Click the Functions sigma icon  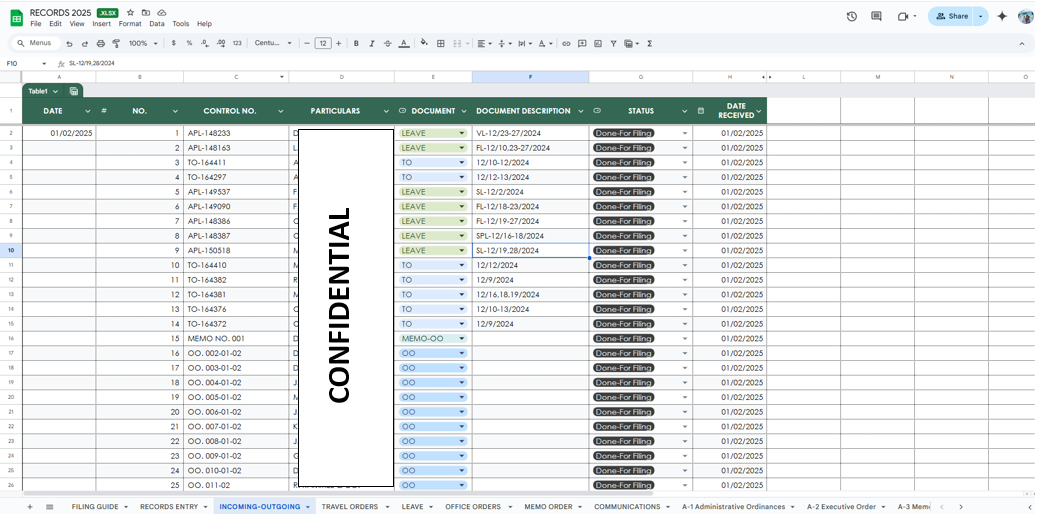pyautogui.click(x=650, y=44)
